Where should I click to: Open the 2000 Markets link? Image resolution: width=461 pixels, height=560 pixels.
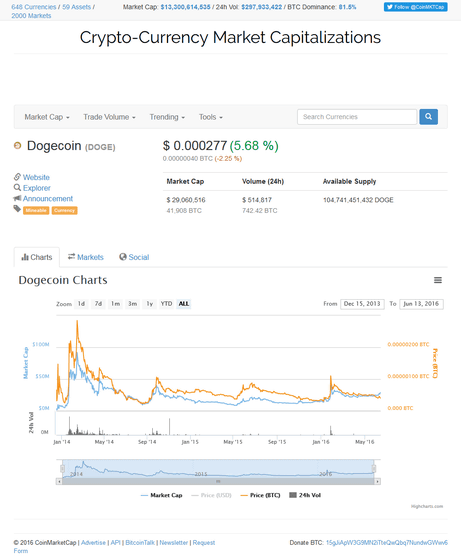[31, 16]
